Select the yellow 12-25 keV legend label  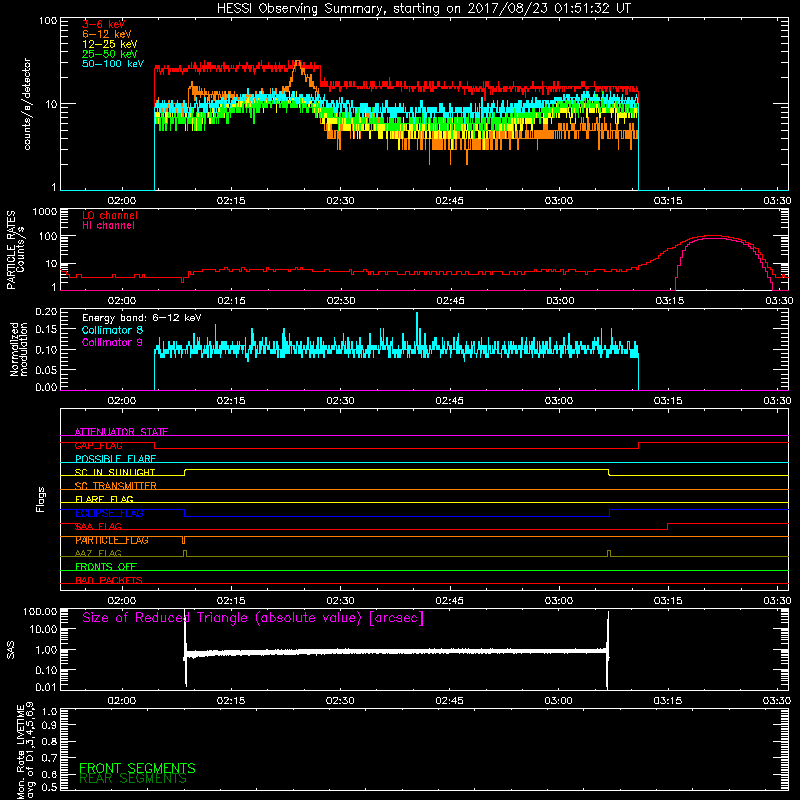[110, 44]
